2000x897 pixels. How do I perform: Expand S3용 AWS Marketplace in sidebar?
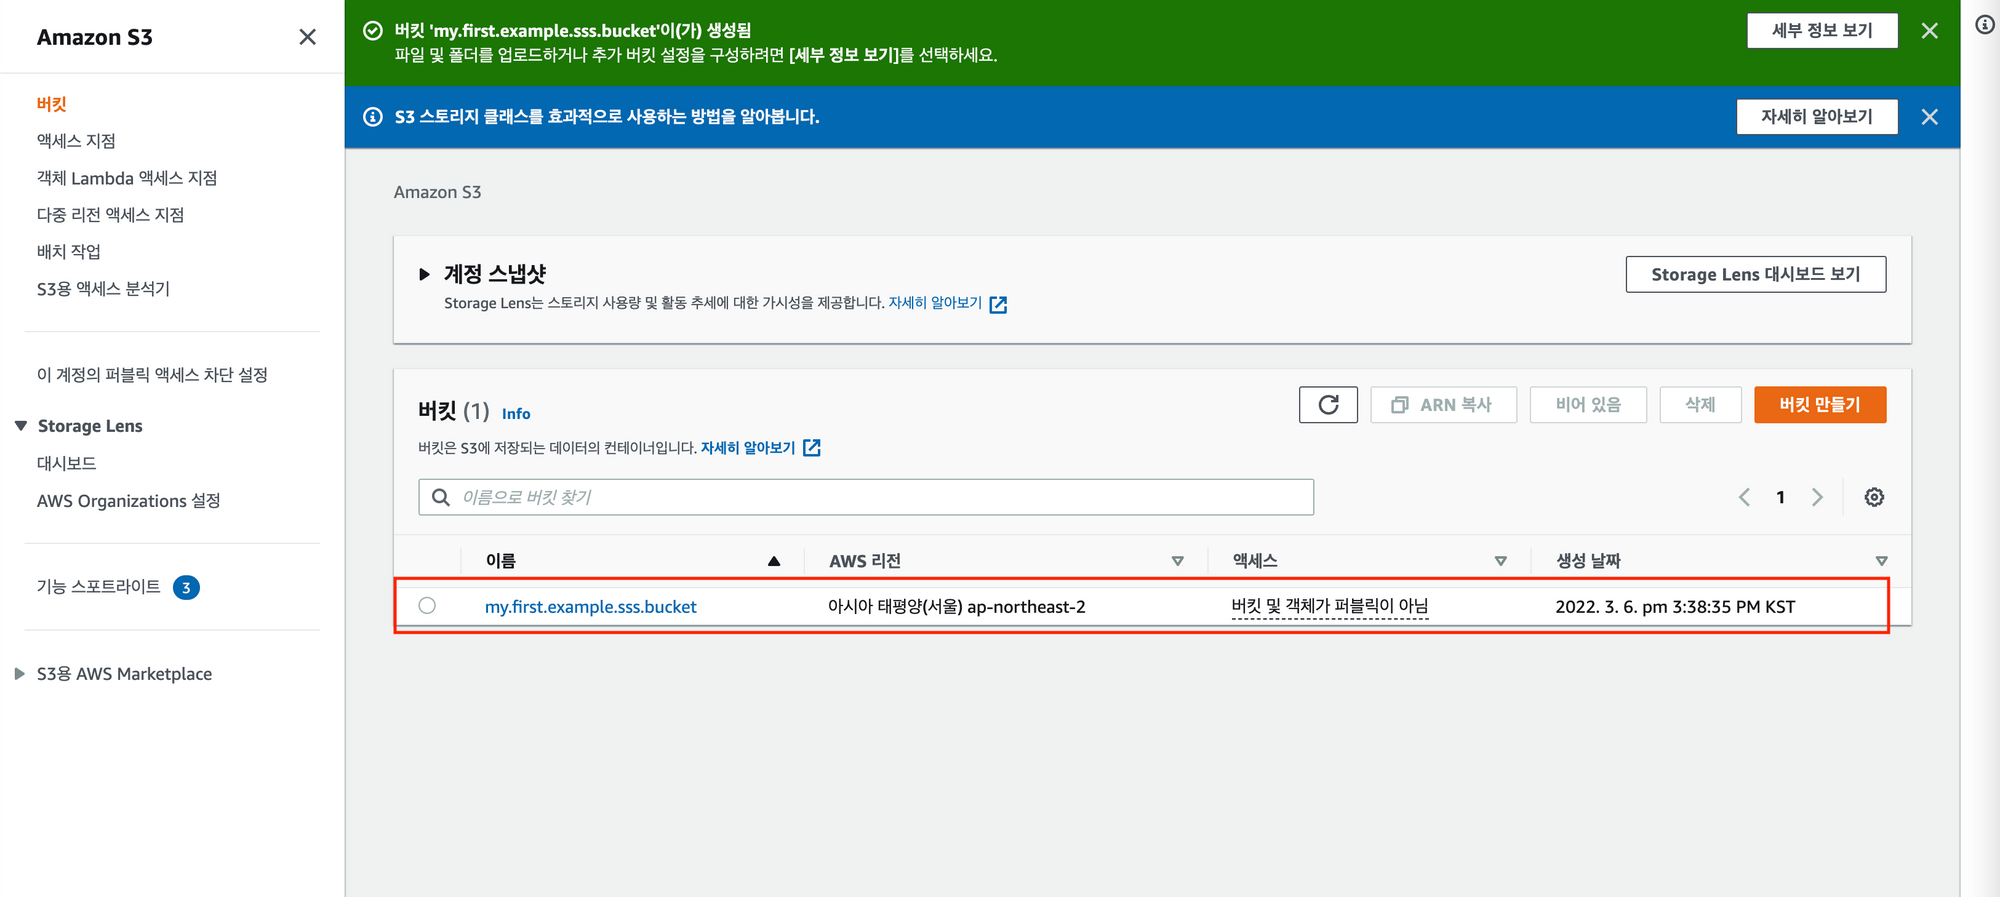pyautogui.click(x=19, y=674)
